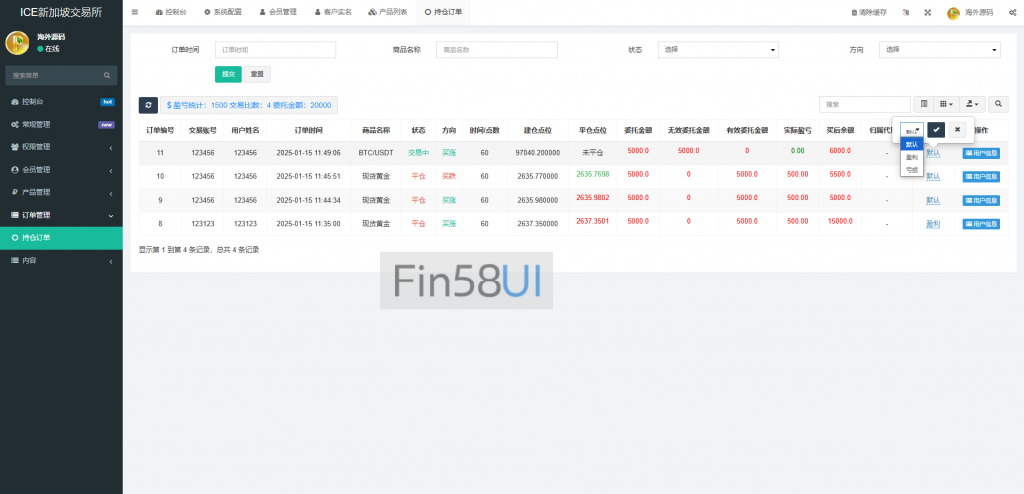Click the 订单时间 input field
Viewport: 1024px width, 494px height.
275,50
